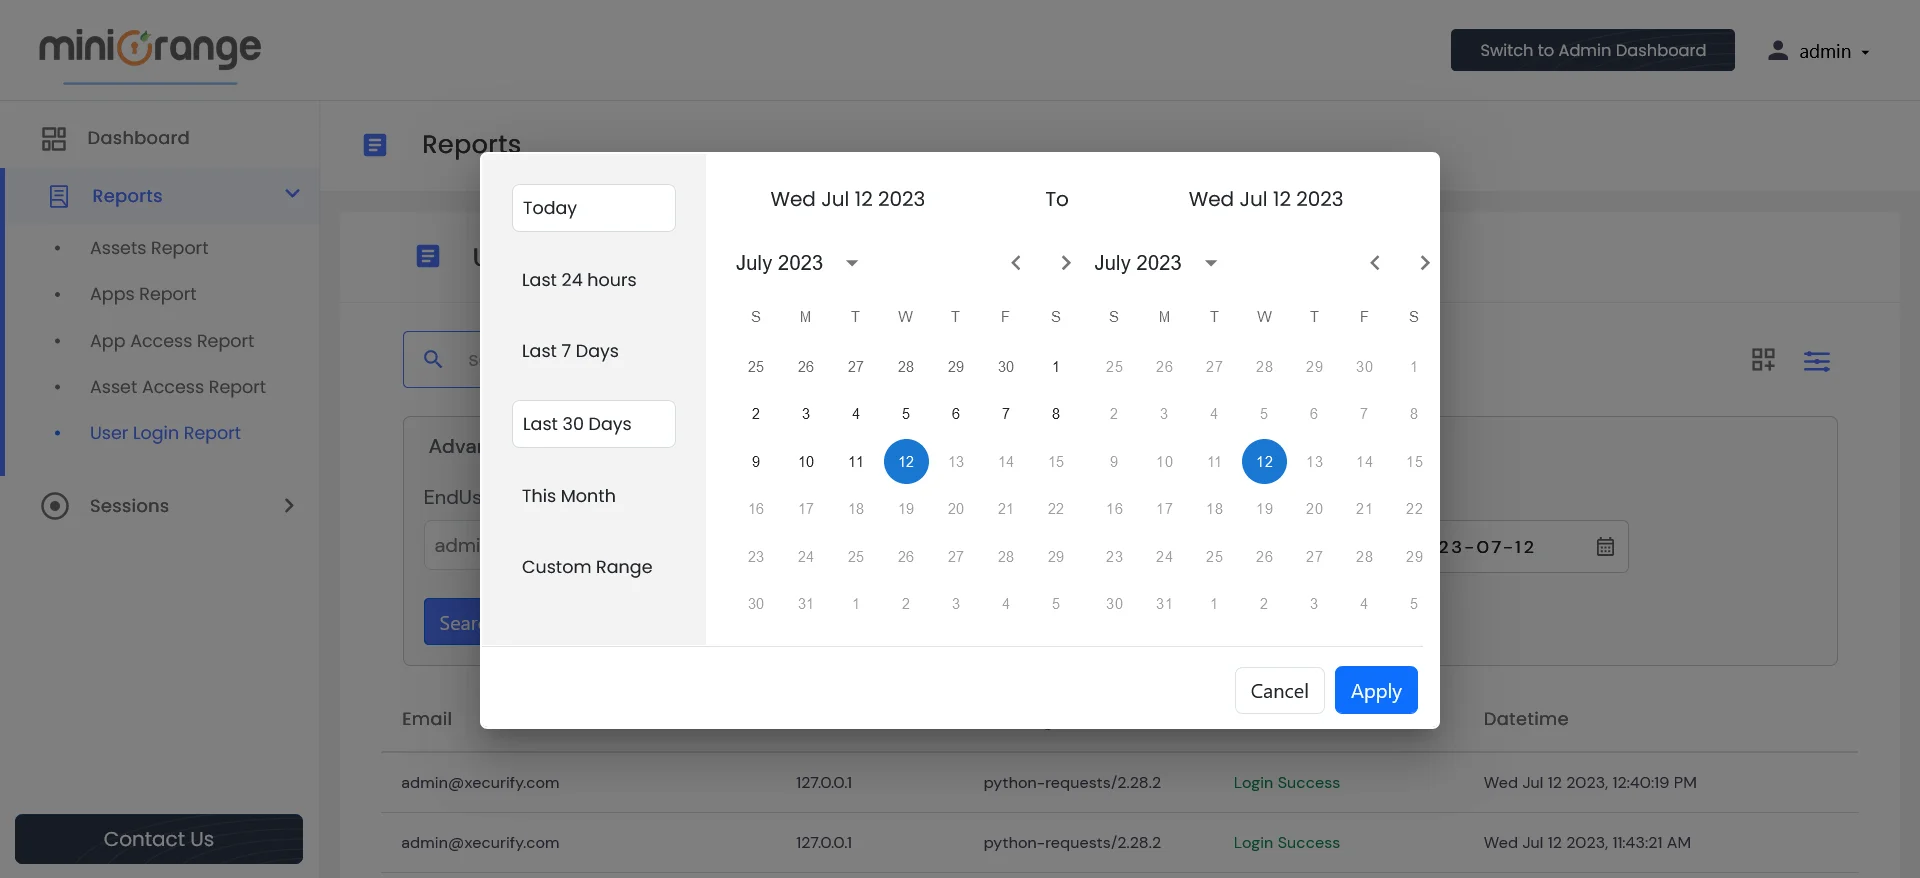Expand the Sessions sidebar section
The height and width of the screenshot is (878, 1920).
pyautogui.click(x=288, y=506)
